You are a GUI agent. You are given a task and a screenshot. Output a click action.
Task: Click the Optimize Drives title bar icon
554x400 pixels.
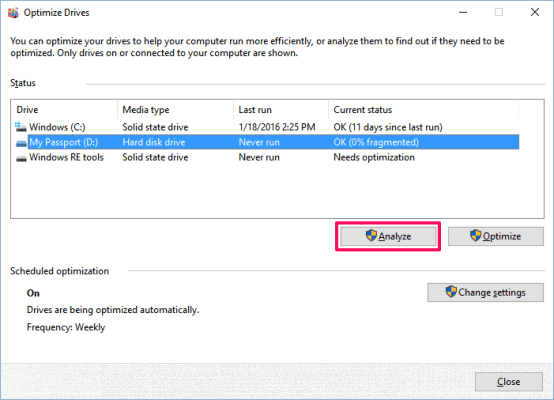(x=13, y=13)
